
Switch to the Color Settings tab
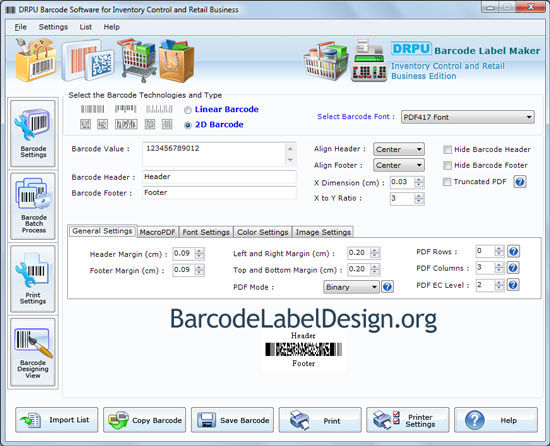tap(262, 232)
